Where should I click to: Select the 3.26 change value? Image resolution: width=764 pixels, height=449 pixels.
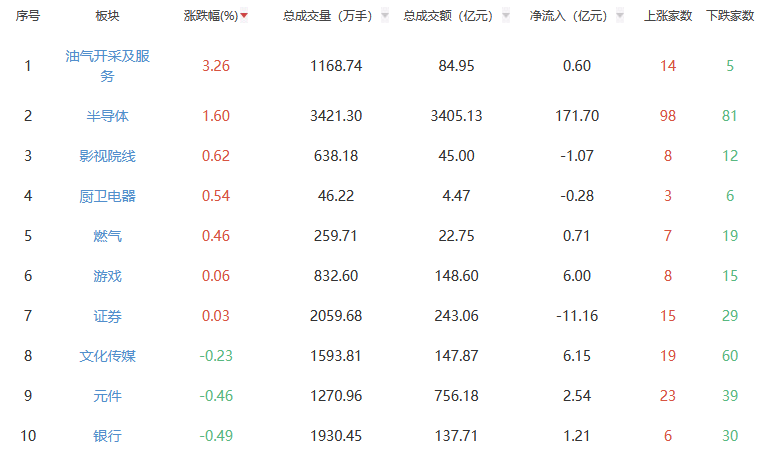point(216,66)
